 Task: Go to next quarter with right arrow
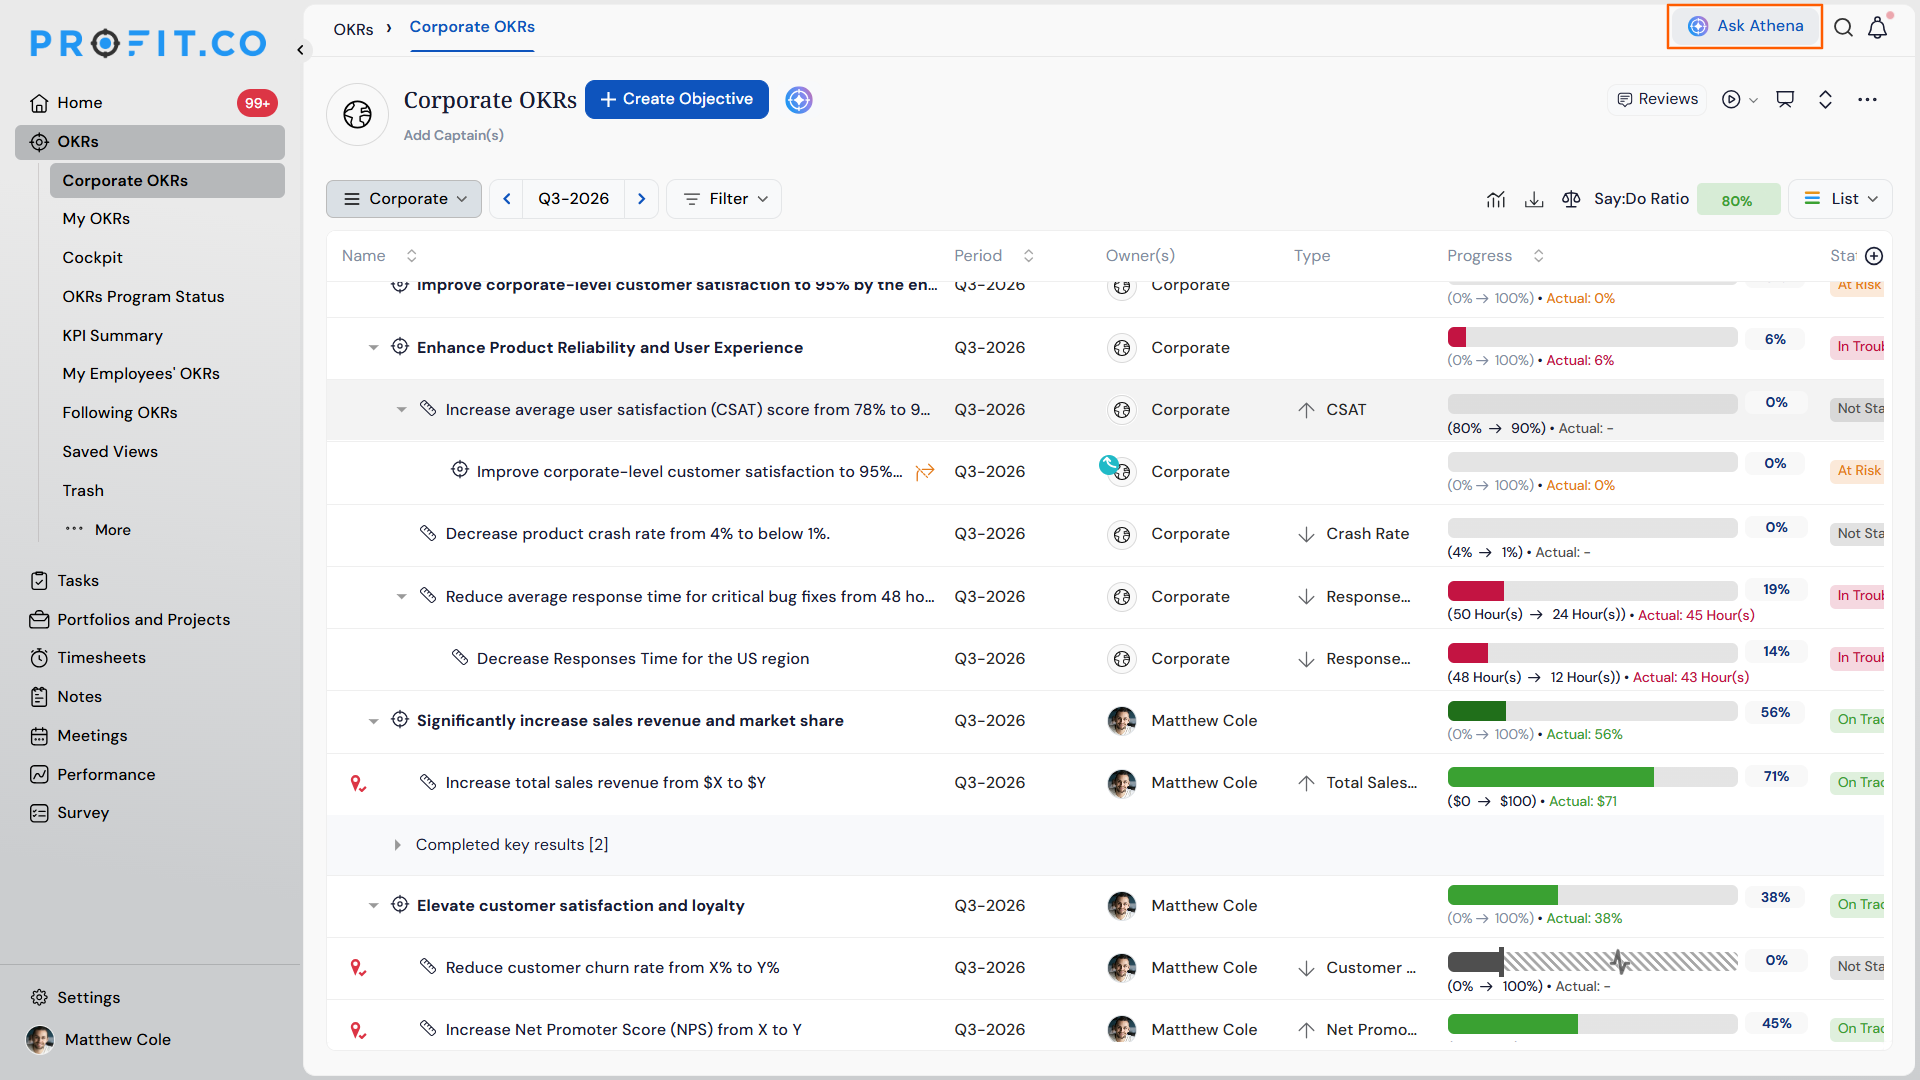642,199
